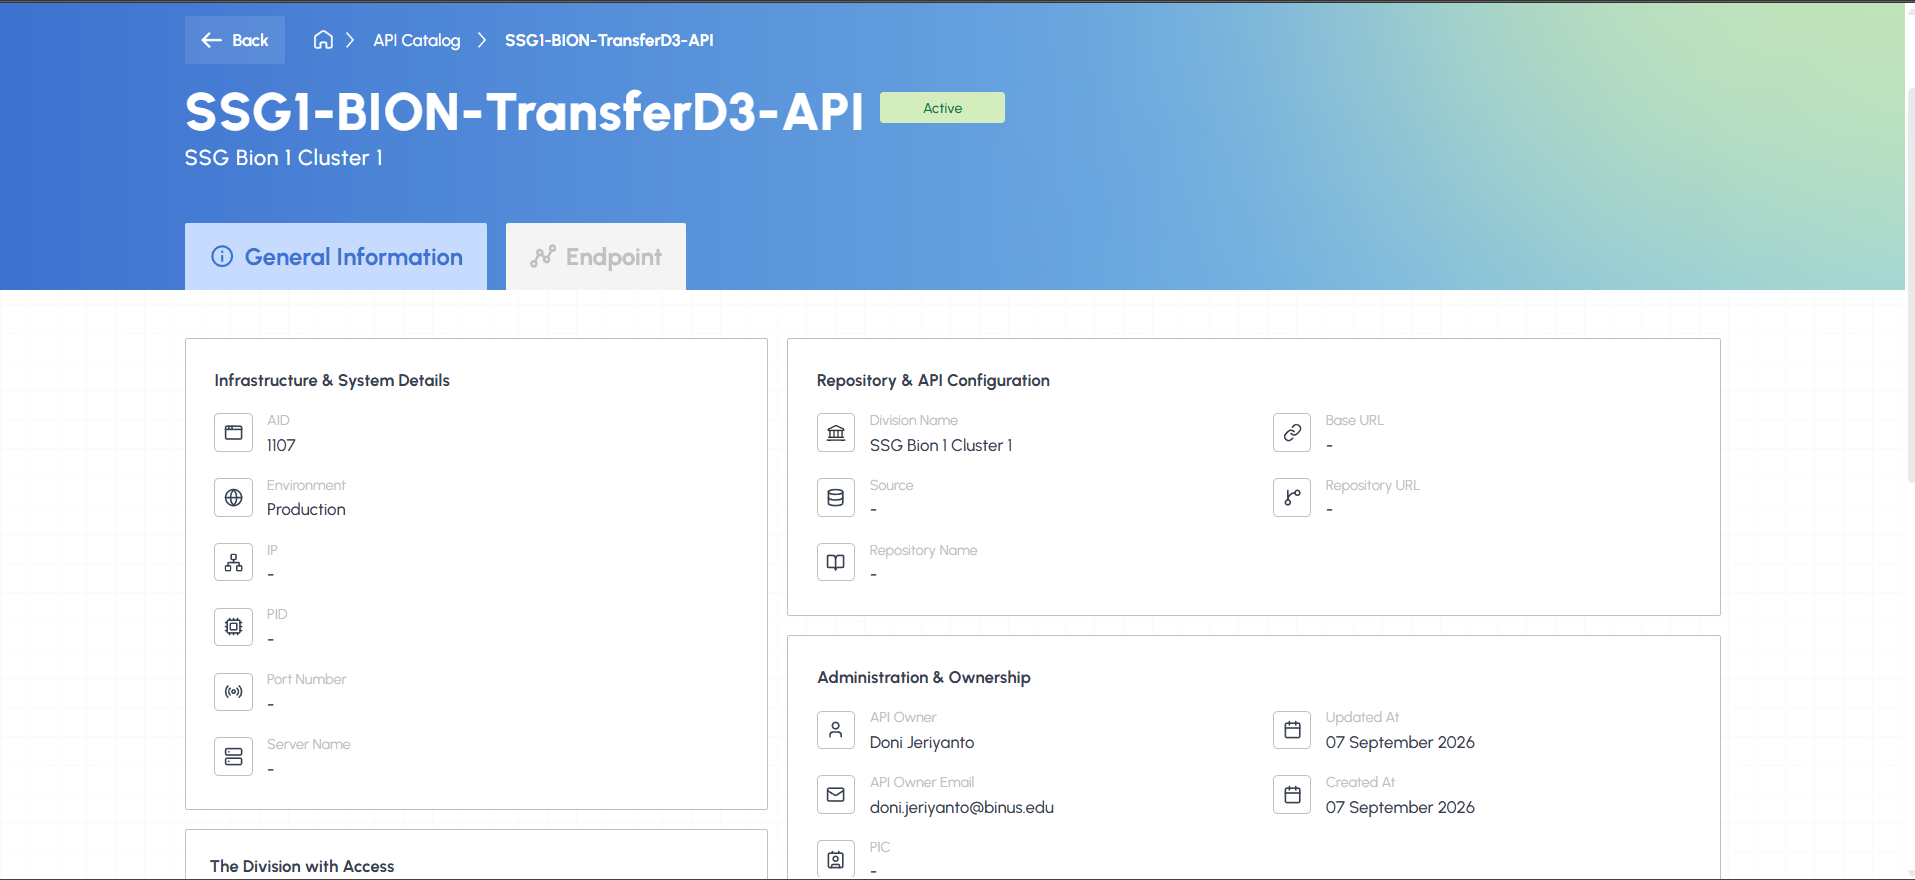1915x880 pixels.
Task: Click the Environment globe icon
Action: click(x=233, y=497)
